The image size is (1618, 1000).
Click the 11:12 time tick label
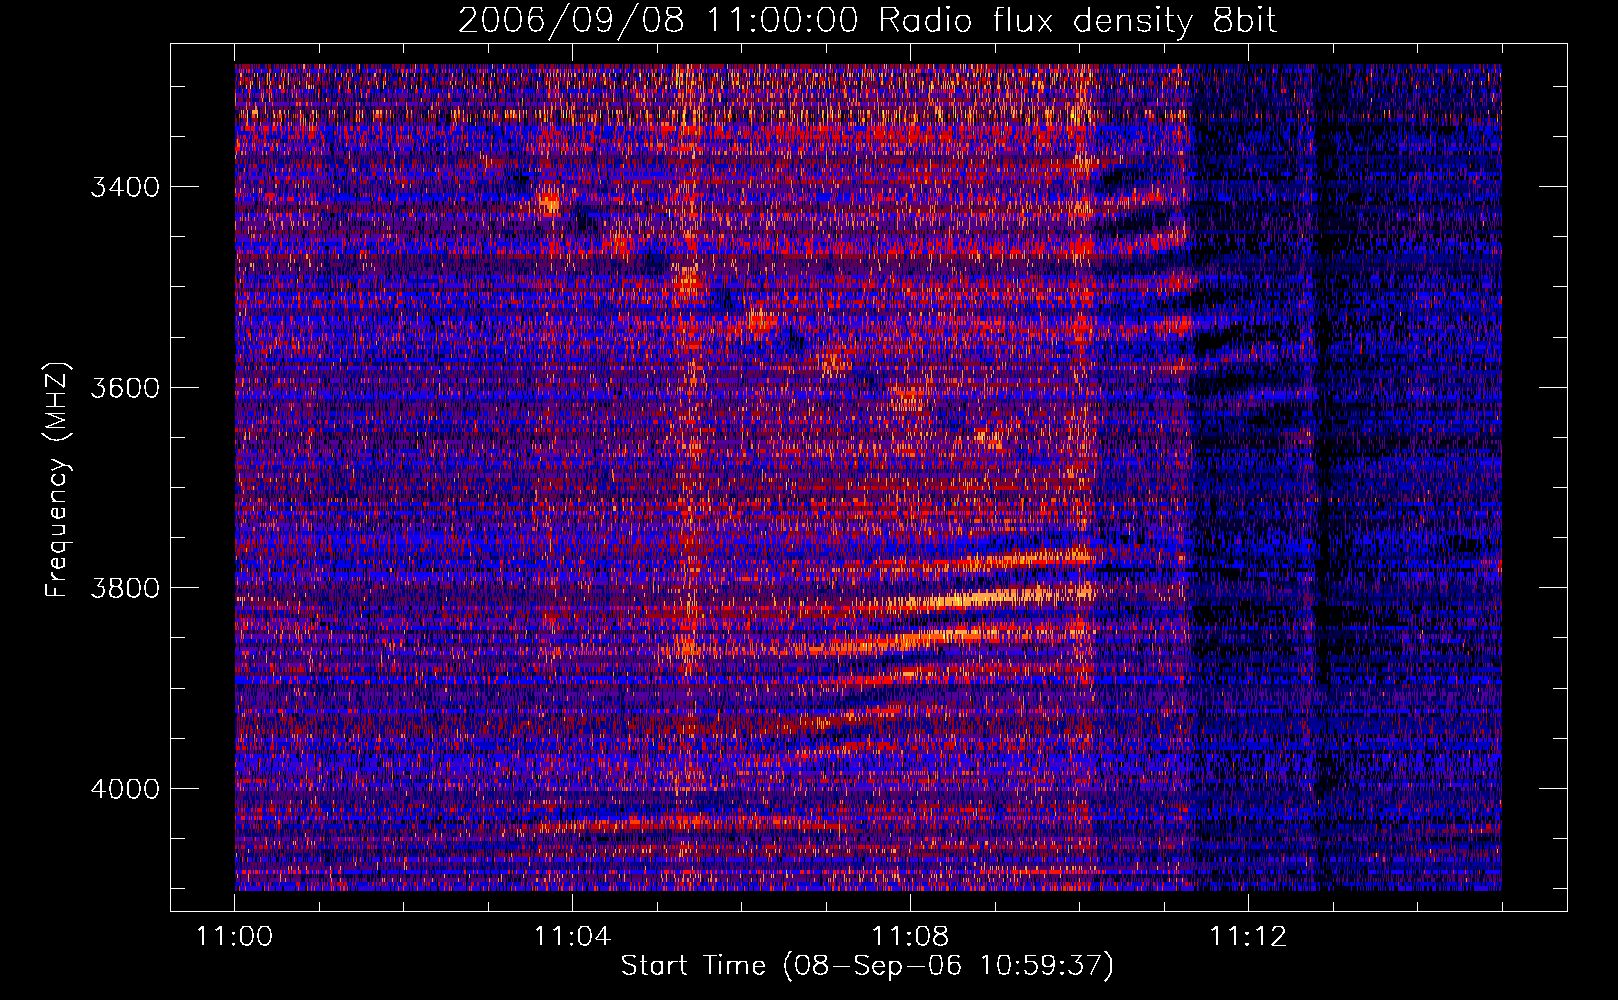tap(1248, 937)
